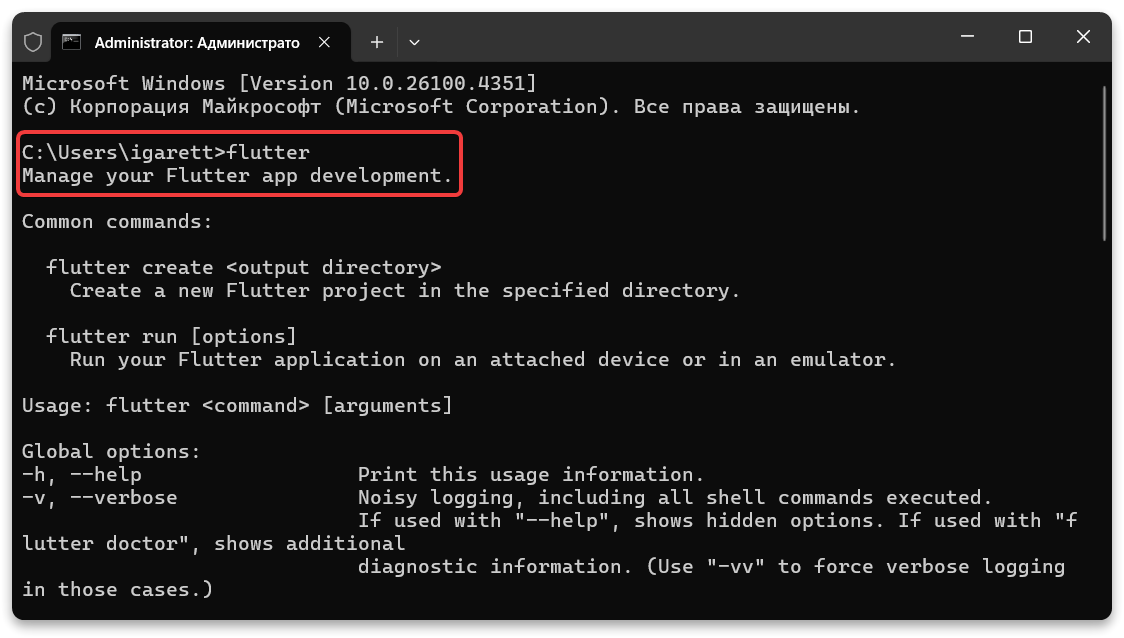The width and height of the screenshot is (1124, 638).
Task: Maximize the terminal window
Action: 1025,37
